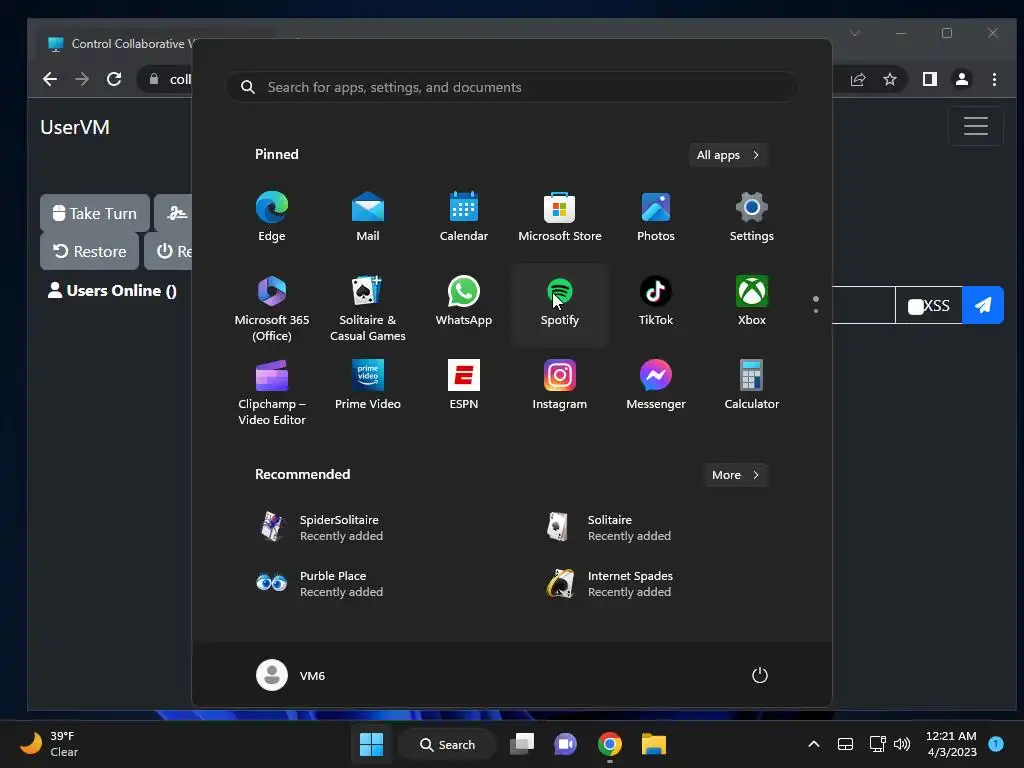The height and width of the screenshot is (768, 1024).
Task: Click the Start menu search field
Action: coord(512,88)
